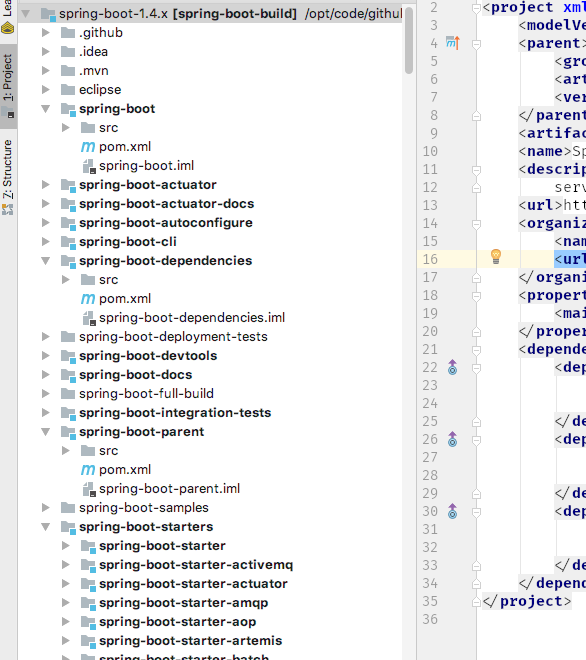
Task: Fold the parent tag on line 4
Action: tap(477, 43)
